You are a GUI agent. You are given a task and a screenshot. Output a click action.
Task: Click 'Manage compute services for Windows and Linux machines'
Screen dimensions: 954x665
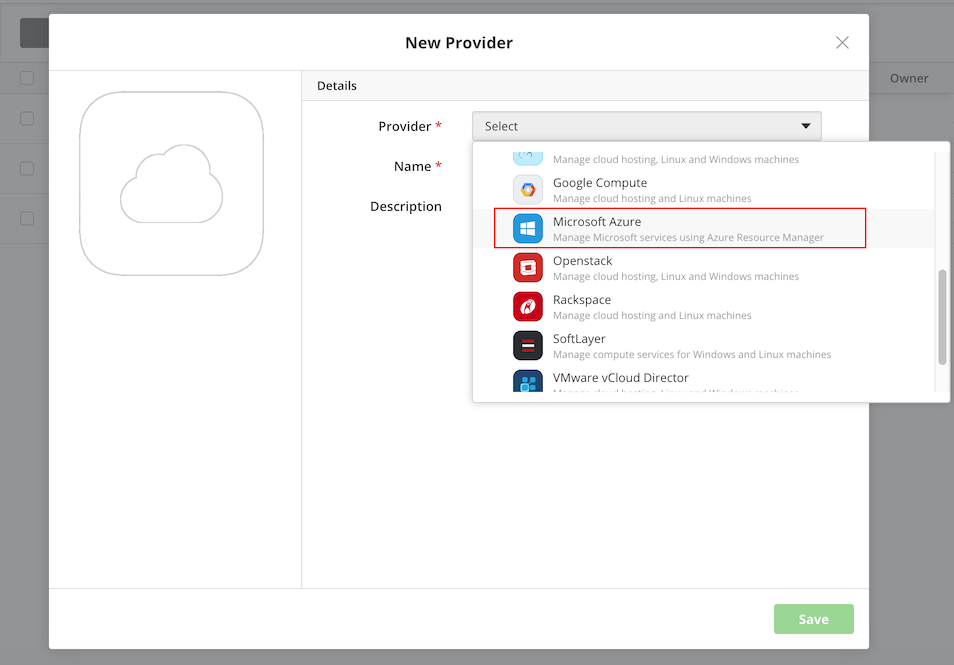692,354
